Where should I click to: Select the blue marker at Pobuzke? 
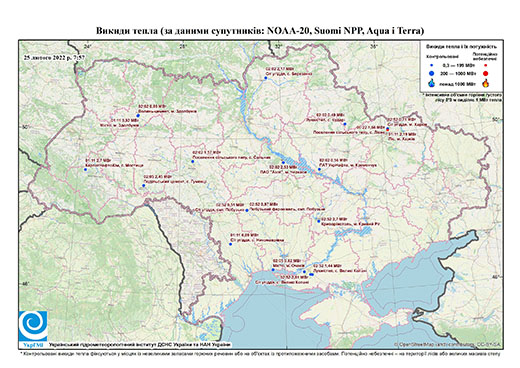pyautogui.click(x=247, y=210)
